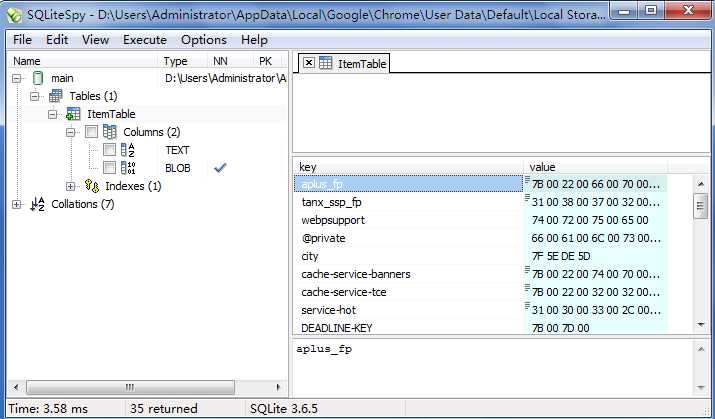
Task: Collapse the main database node
Action: pos(16,78)
